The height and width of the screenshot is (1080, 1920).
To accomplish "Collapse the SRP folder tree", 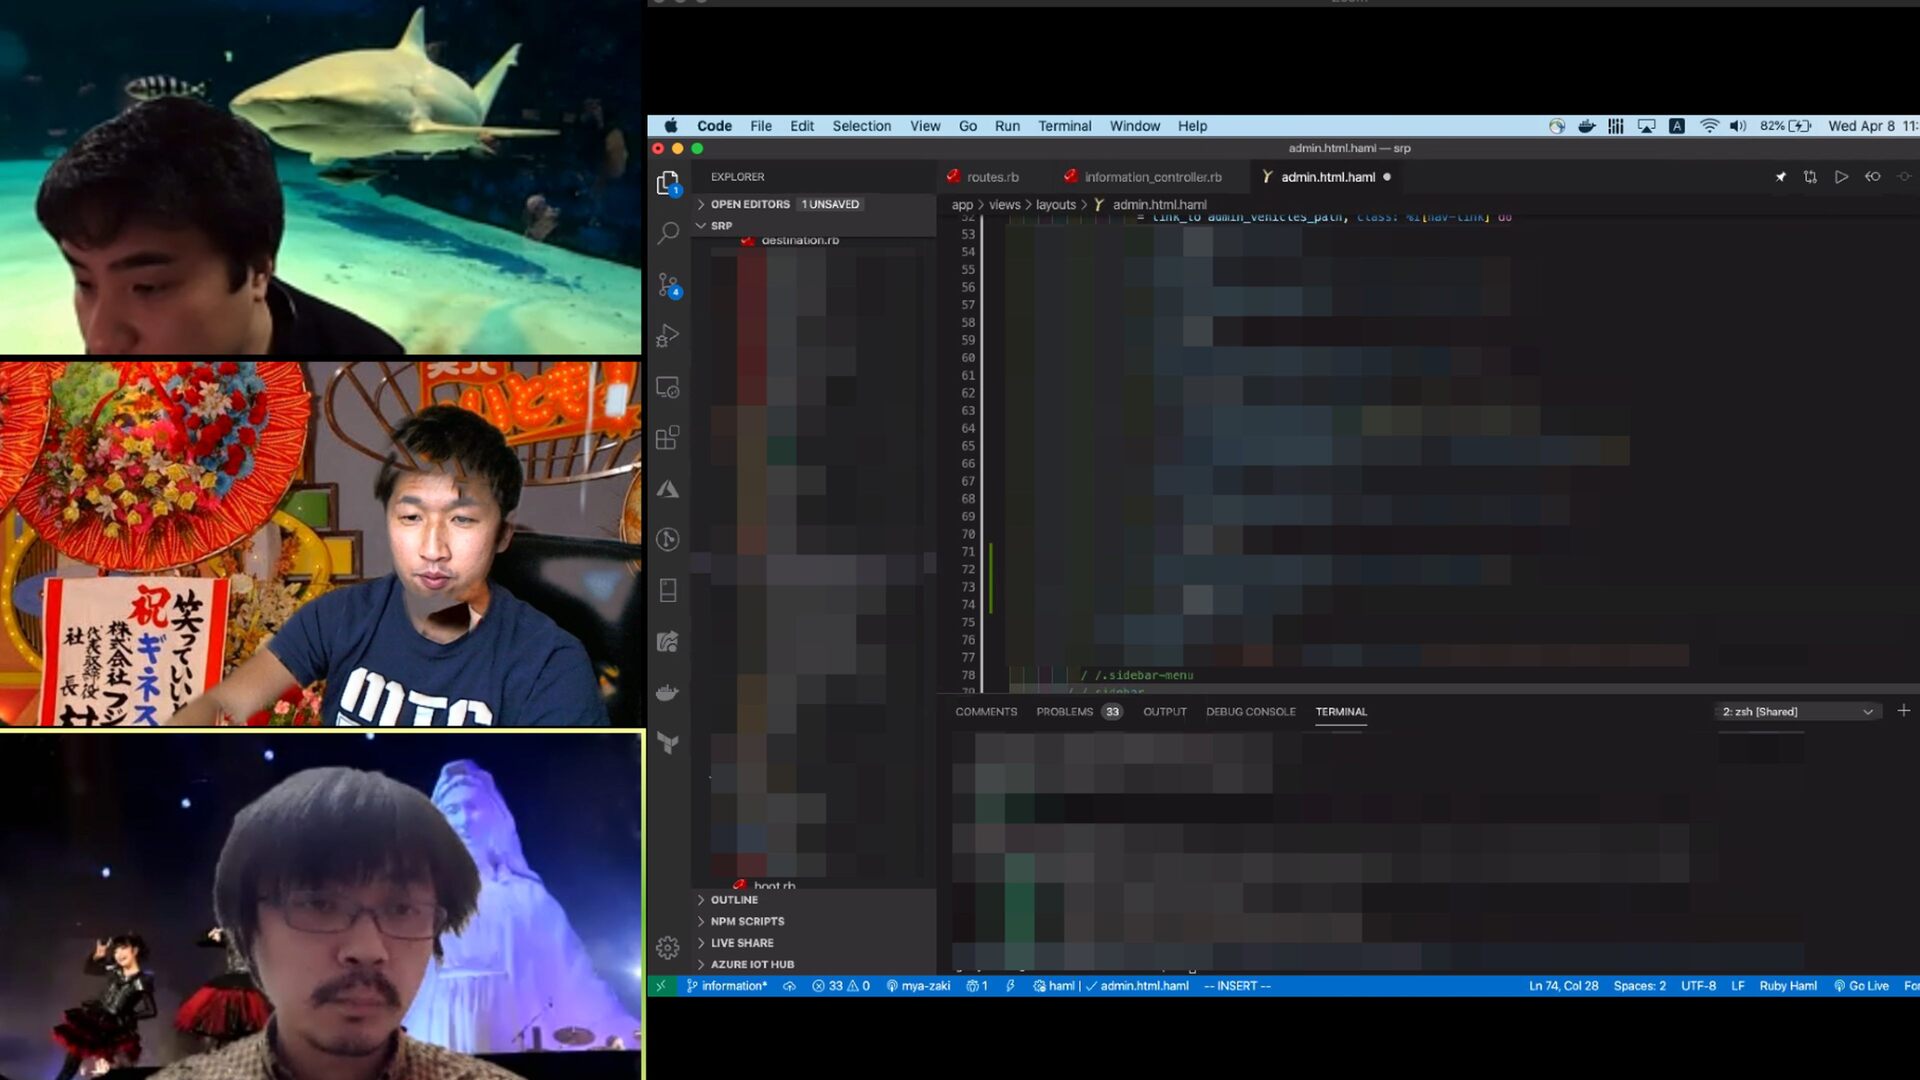I will (720, 226).
